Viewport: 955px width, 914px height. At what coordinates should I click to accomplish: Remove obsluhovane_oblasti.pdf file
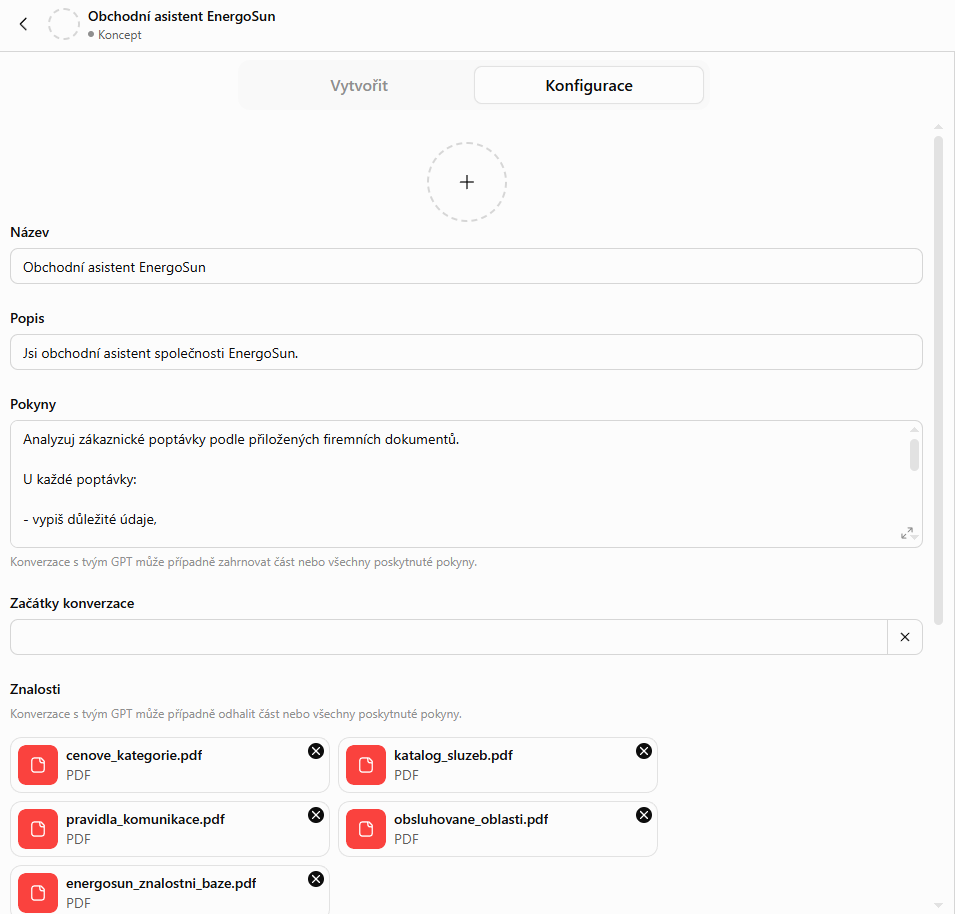coord(644,815)
